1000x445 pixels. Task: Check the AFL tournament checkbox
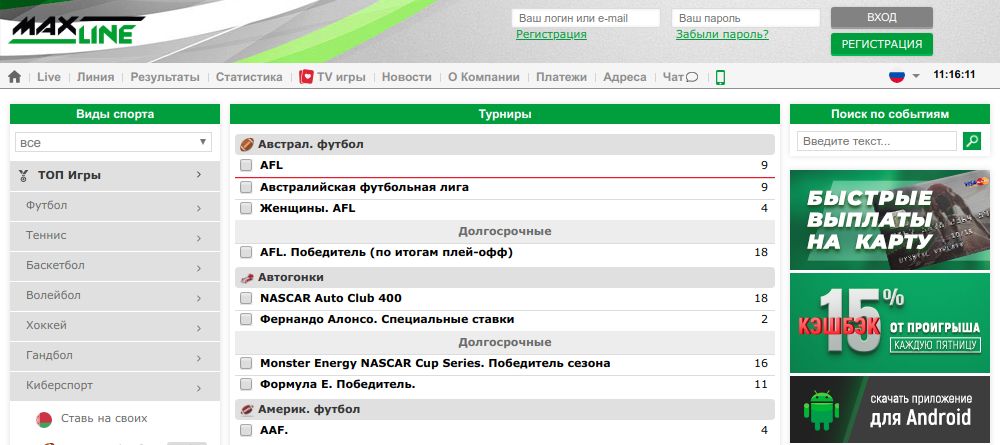246,165
